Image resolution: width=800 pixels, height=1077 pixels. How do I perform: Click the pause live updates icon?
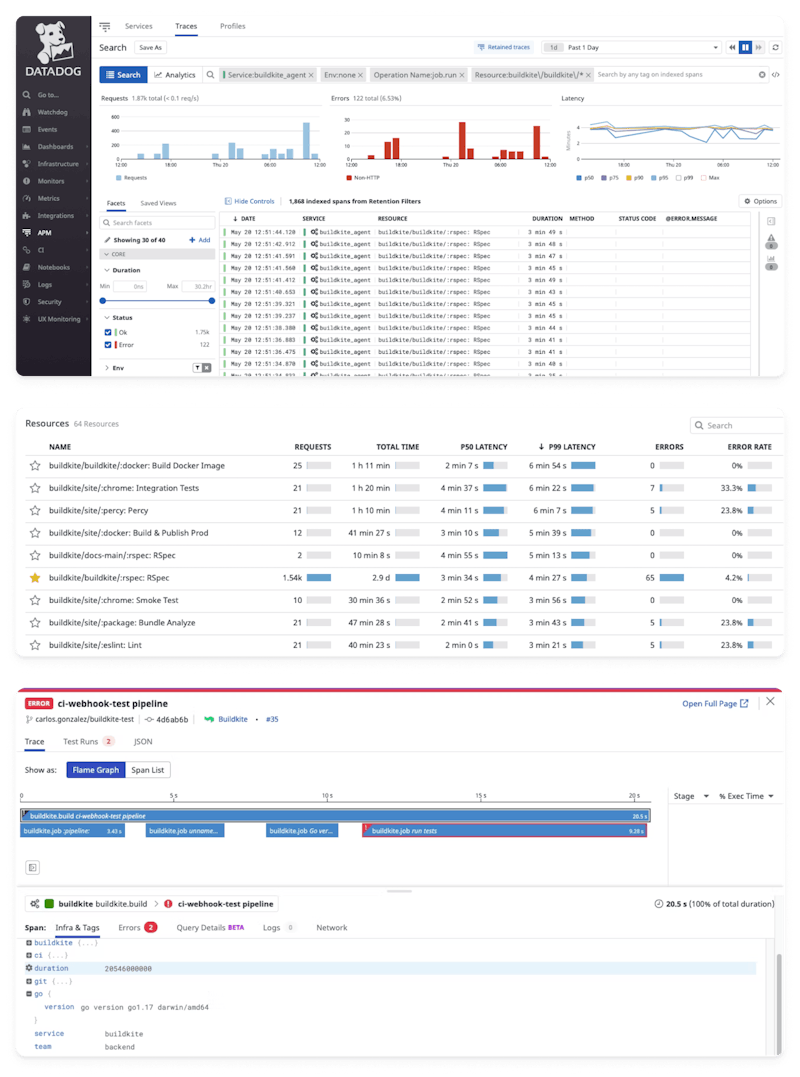pyautogui.click(x=745, y=47)
